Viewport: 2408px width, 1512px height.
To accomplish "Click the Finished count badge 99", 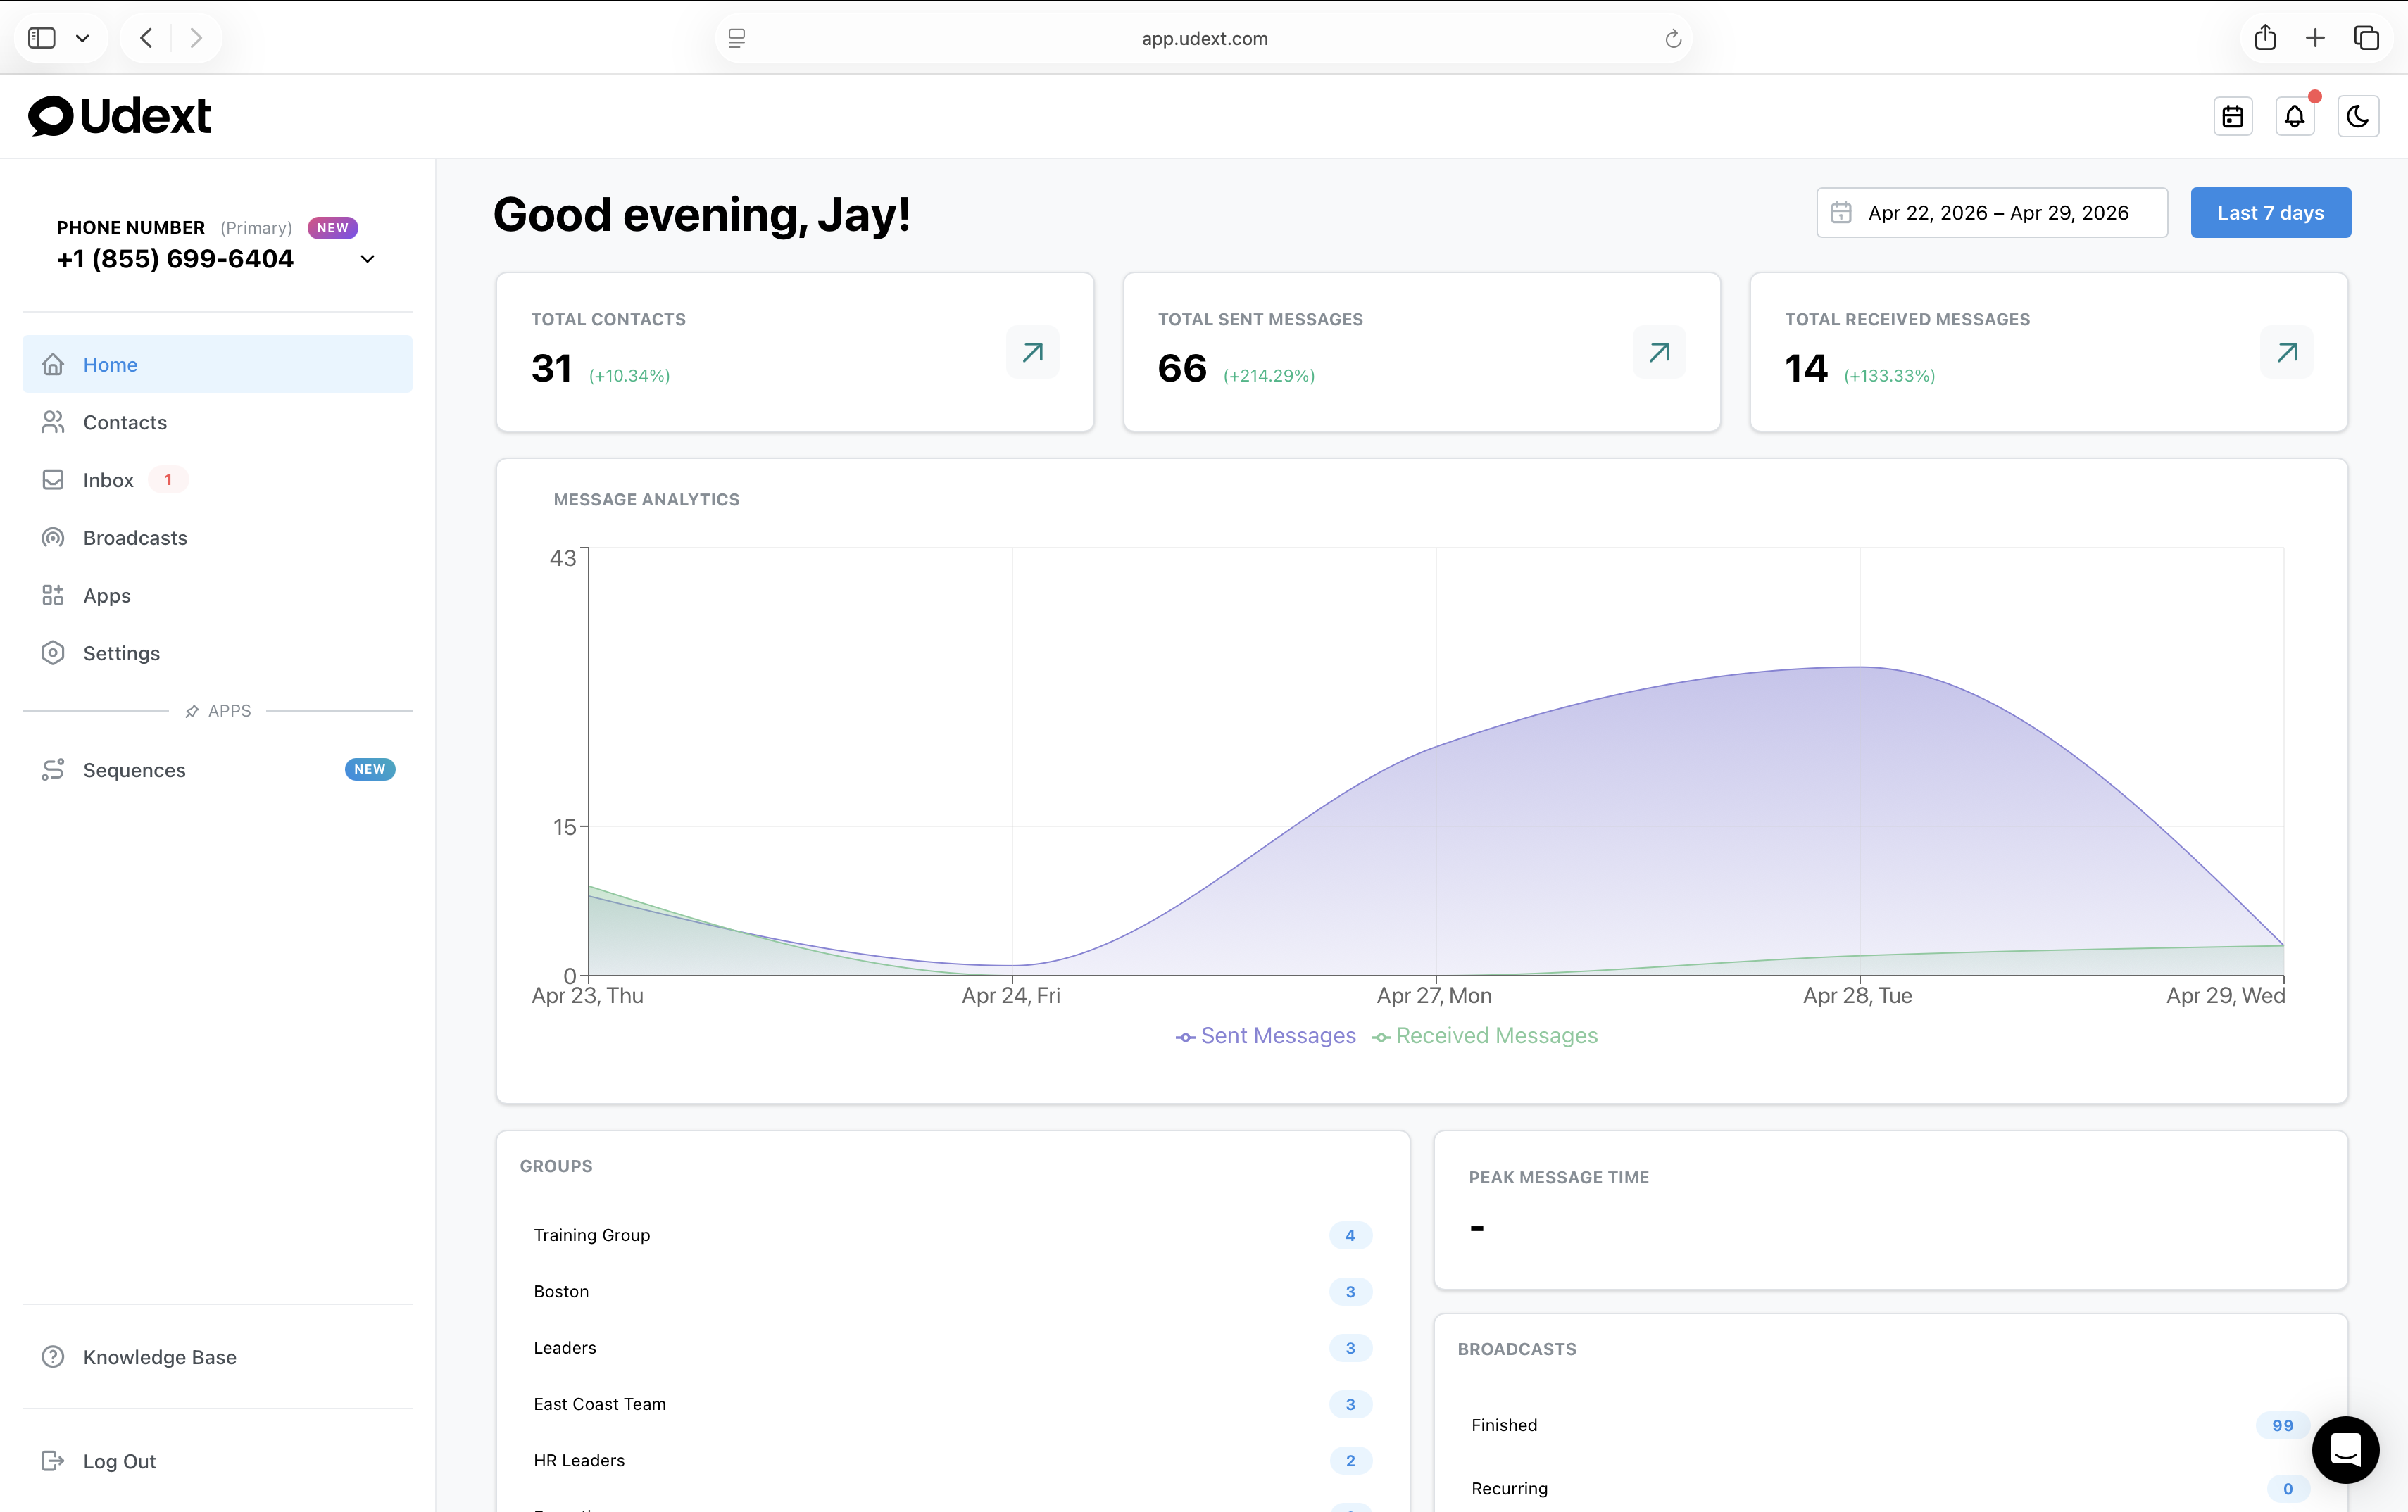I will [x=2282, y=1425].
